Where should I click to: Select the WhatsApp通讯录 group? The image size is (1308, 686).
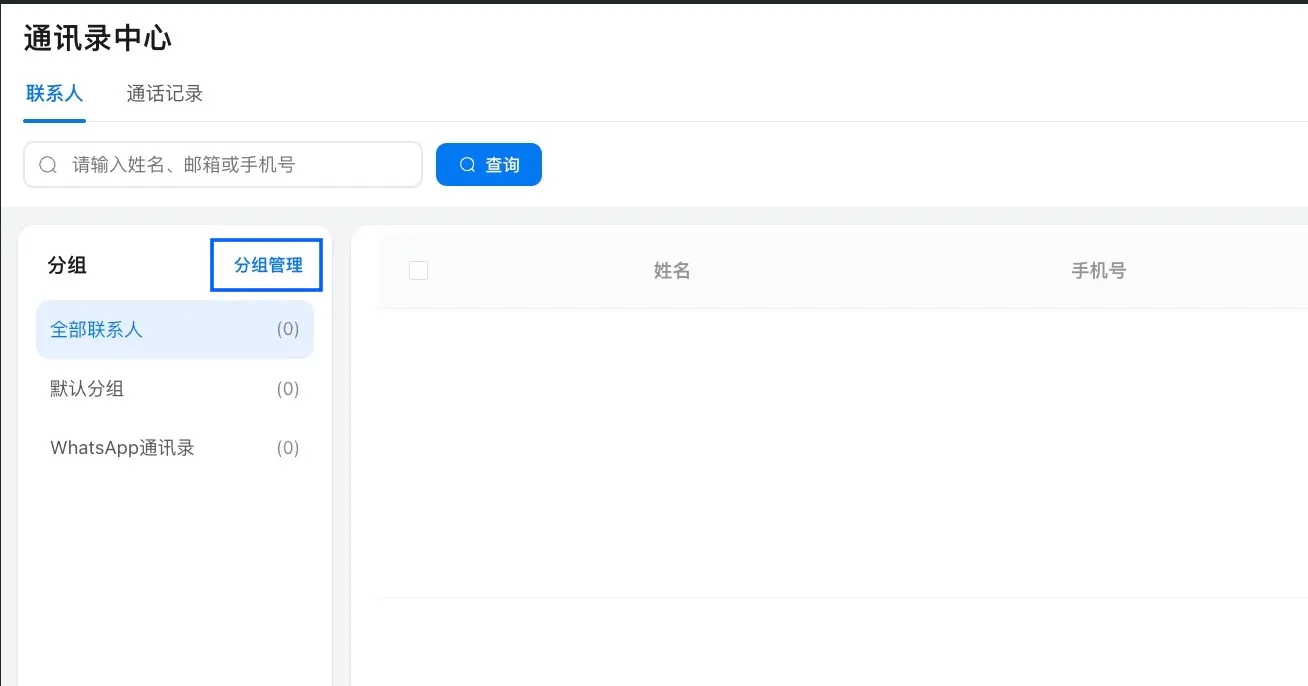pyautogui.click(x=175, y=447)
